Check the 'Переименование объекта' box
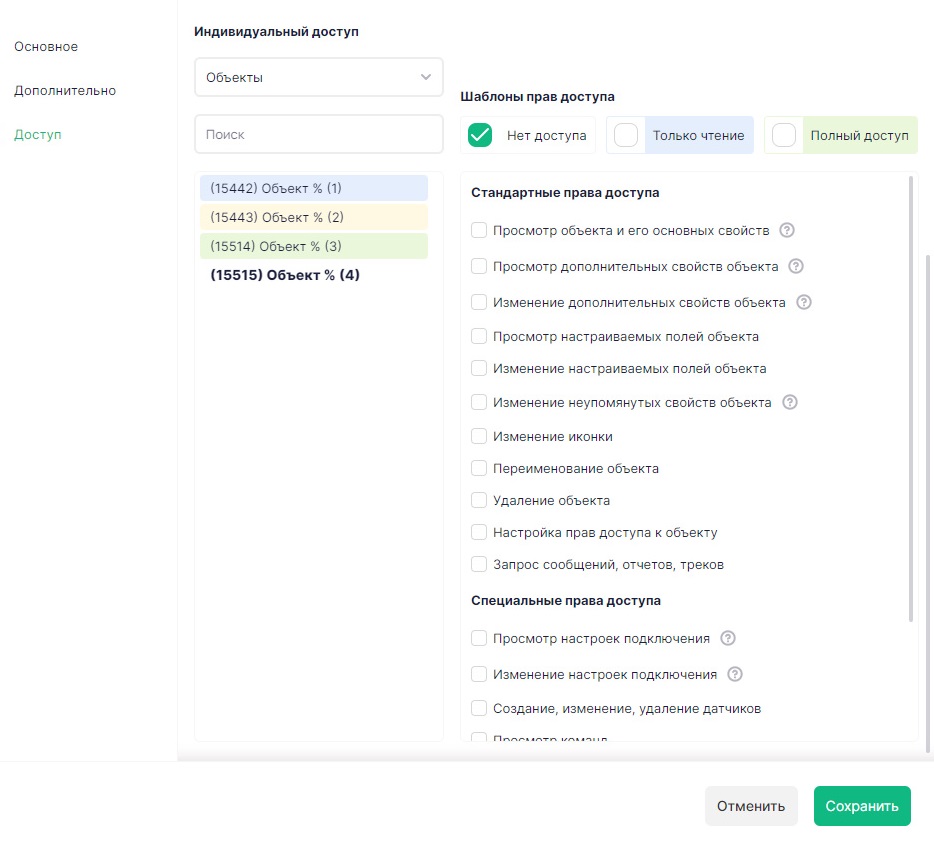The width and height of the screenshot is (934, 848). pyautogui.click(x=479, y=468)
